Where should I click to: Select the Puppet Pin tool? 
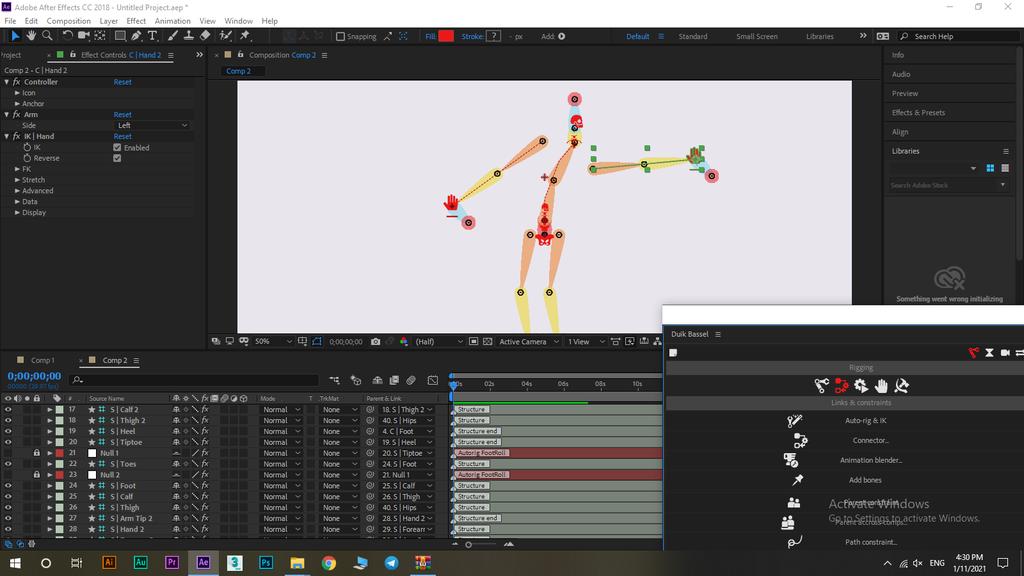pos(245,36)
